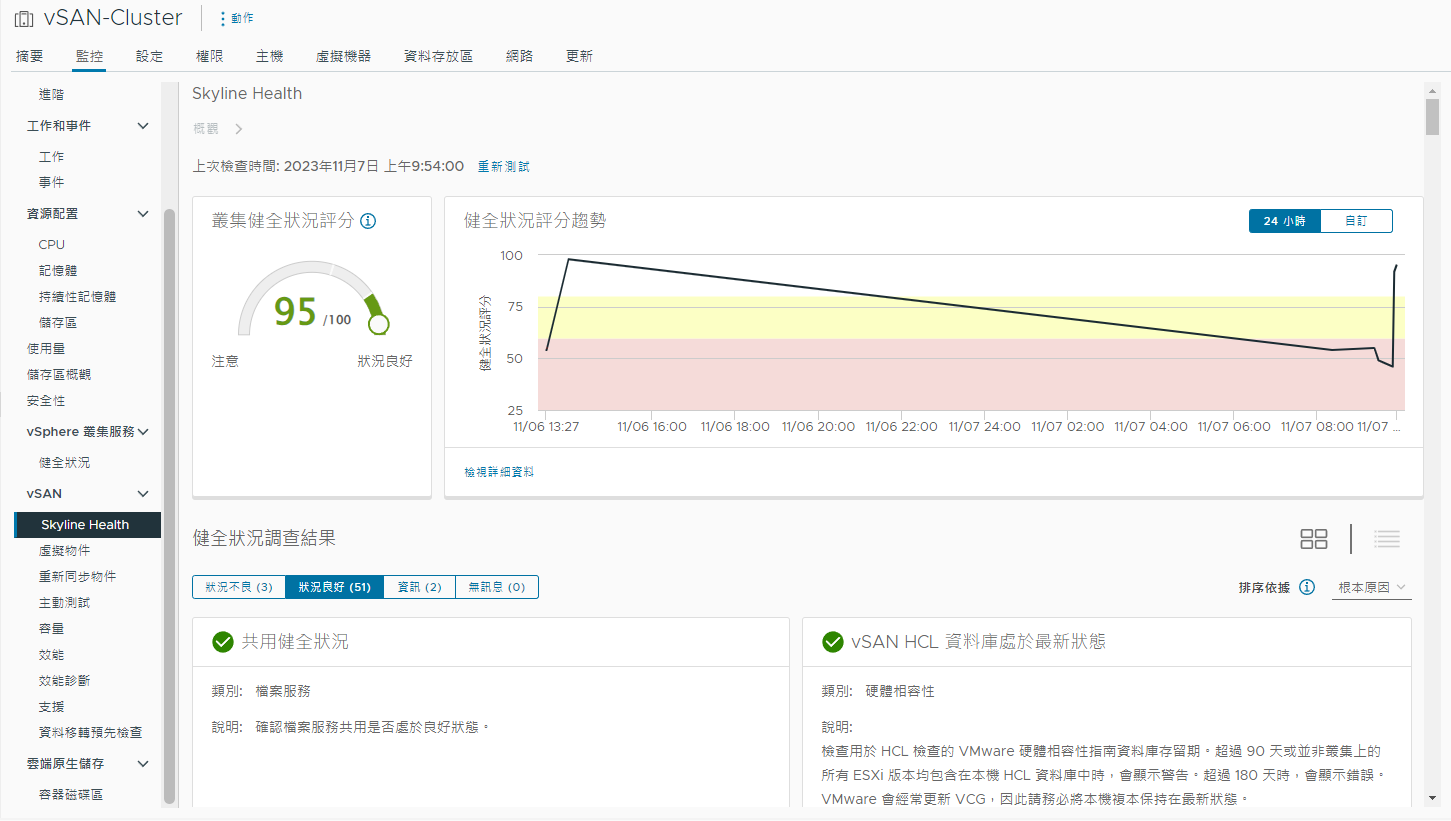
Task: Select 效能 in the sidebar
Action: click(52, 655)
